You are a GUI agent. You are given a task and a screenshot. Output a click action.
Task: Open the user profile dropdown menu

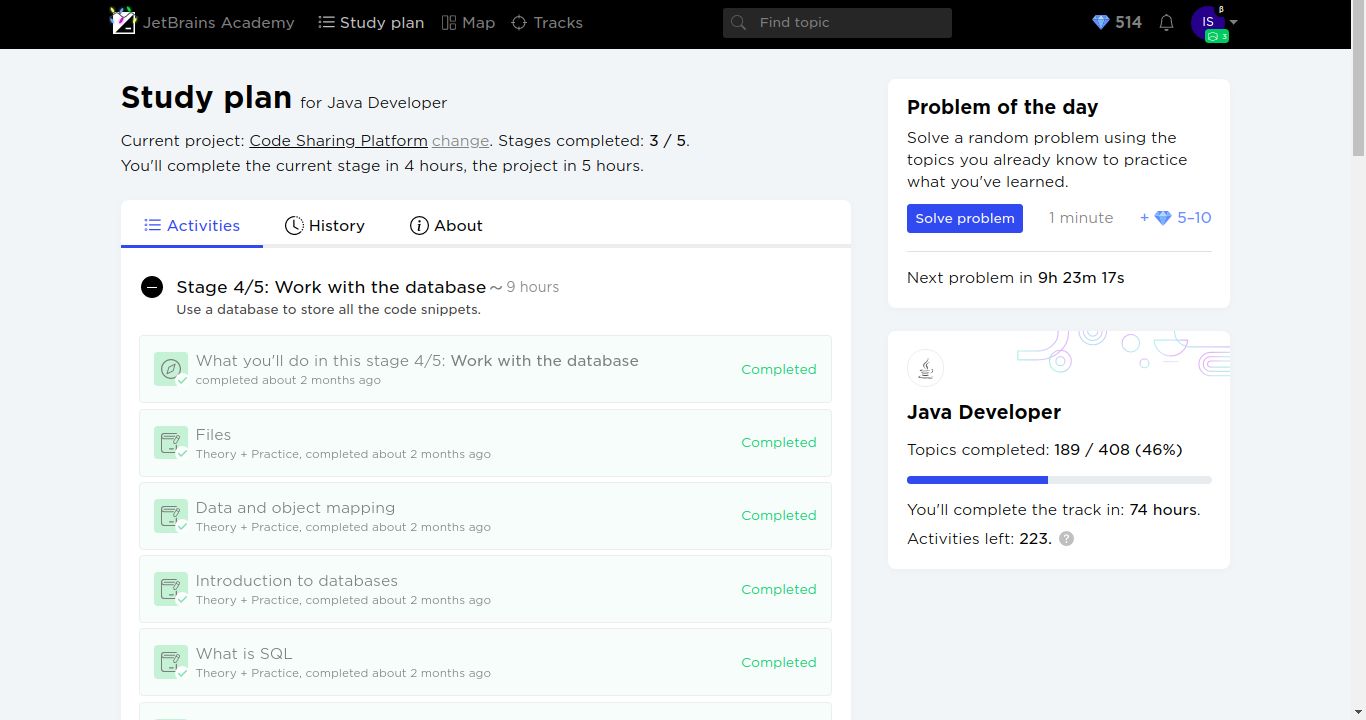point(1214,22)
